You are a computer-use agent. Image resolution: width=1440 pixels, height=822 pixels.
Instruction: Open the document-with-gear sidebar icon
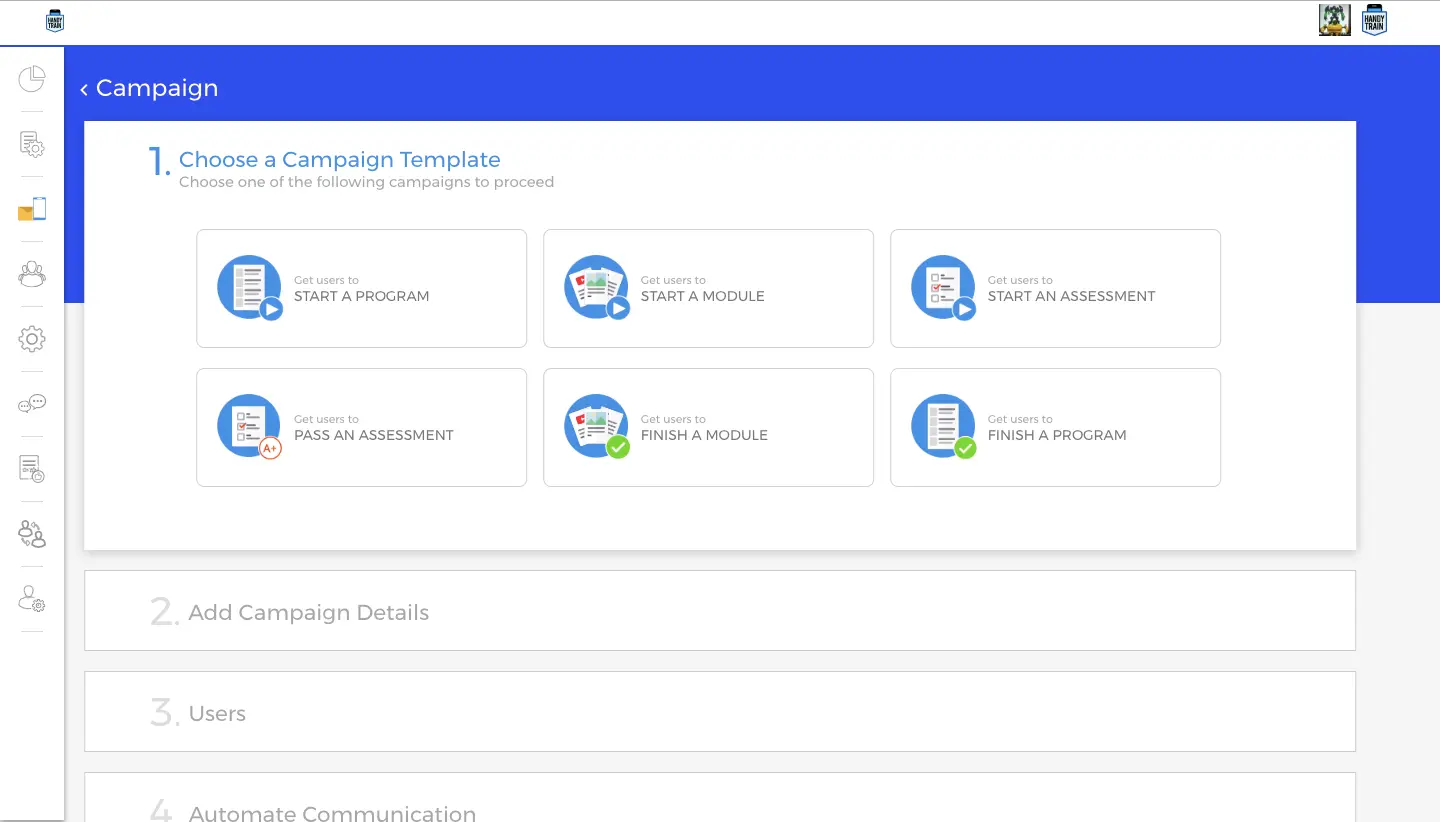[x=32, y=144]
